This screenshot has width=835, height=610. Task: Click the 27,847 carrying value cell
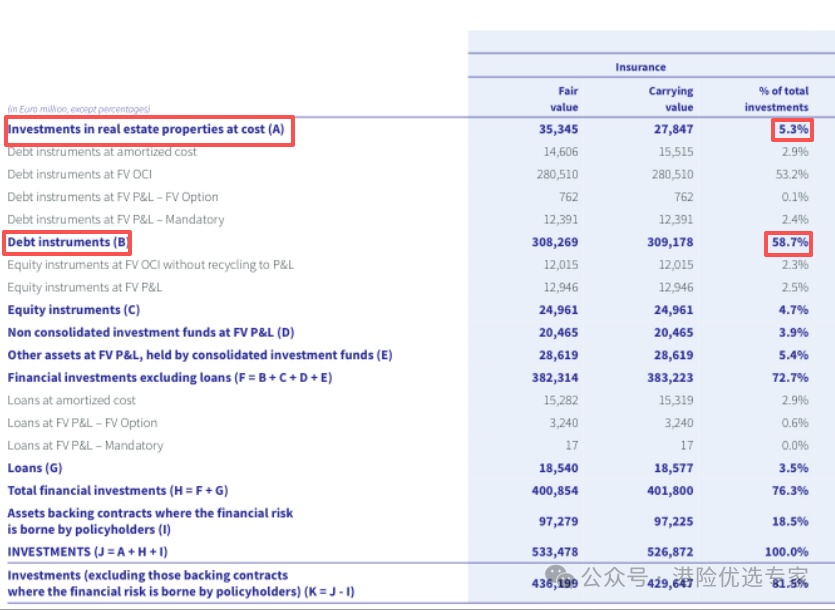pos(674,129)
